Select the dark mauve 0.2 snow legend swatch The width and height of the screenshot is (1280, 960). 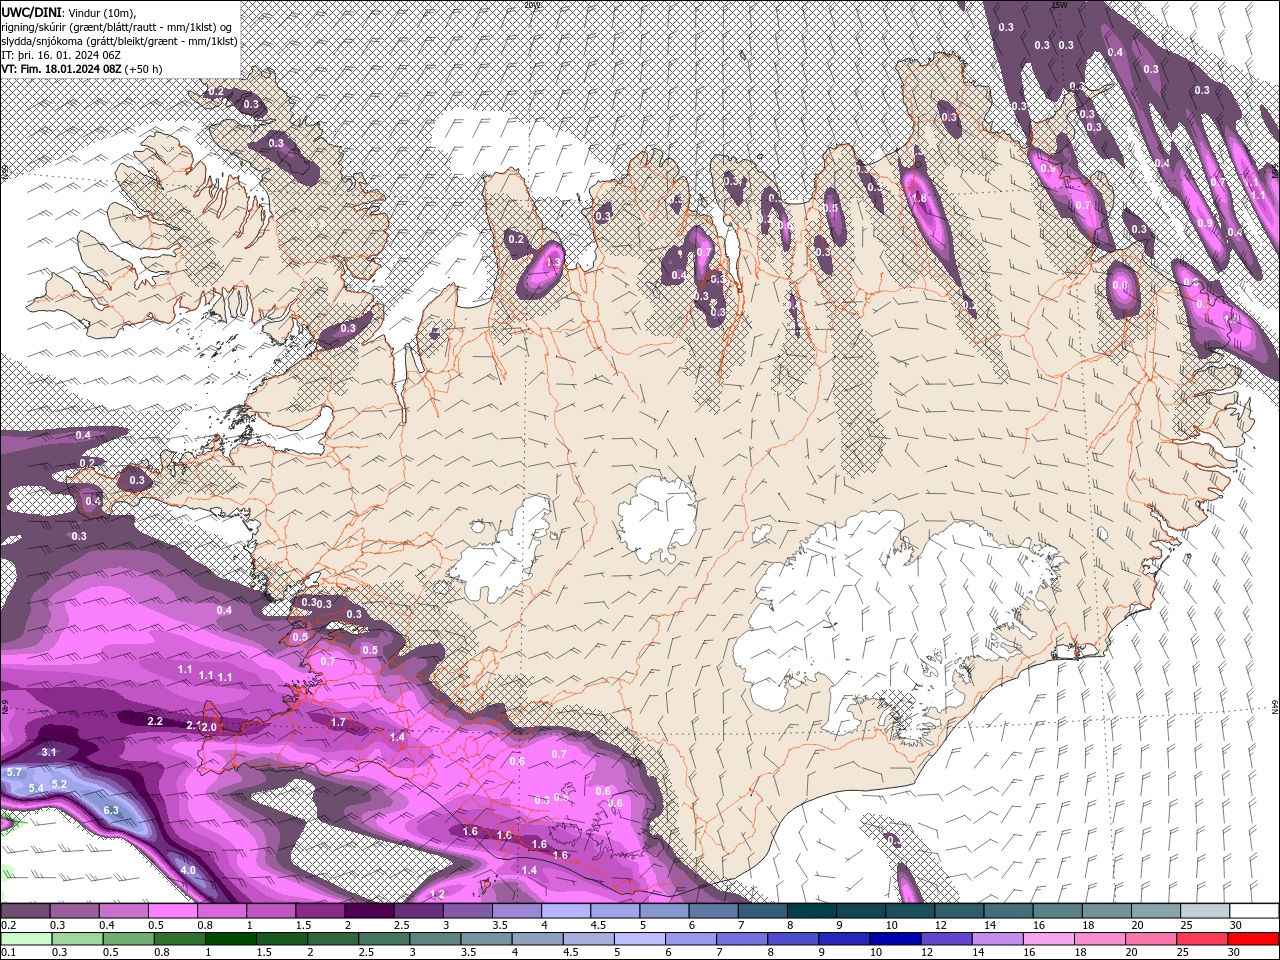25,911
